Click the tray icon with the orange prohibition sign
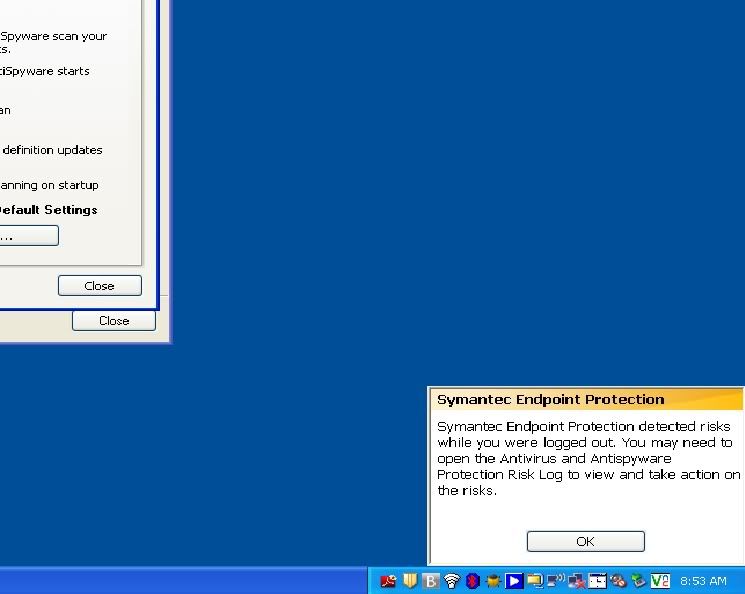Viewport: 745px width, 594px height. pos(618,581)
